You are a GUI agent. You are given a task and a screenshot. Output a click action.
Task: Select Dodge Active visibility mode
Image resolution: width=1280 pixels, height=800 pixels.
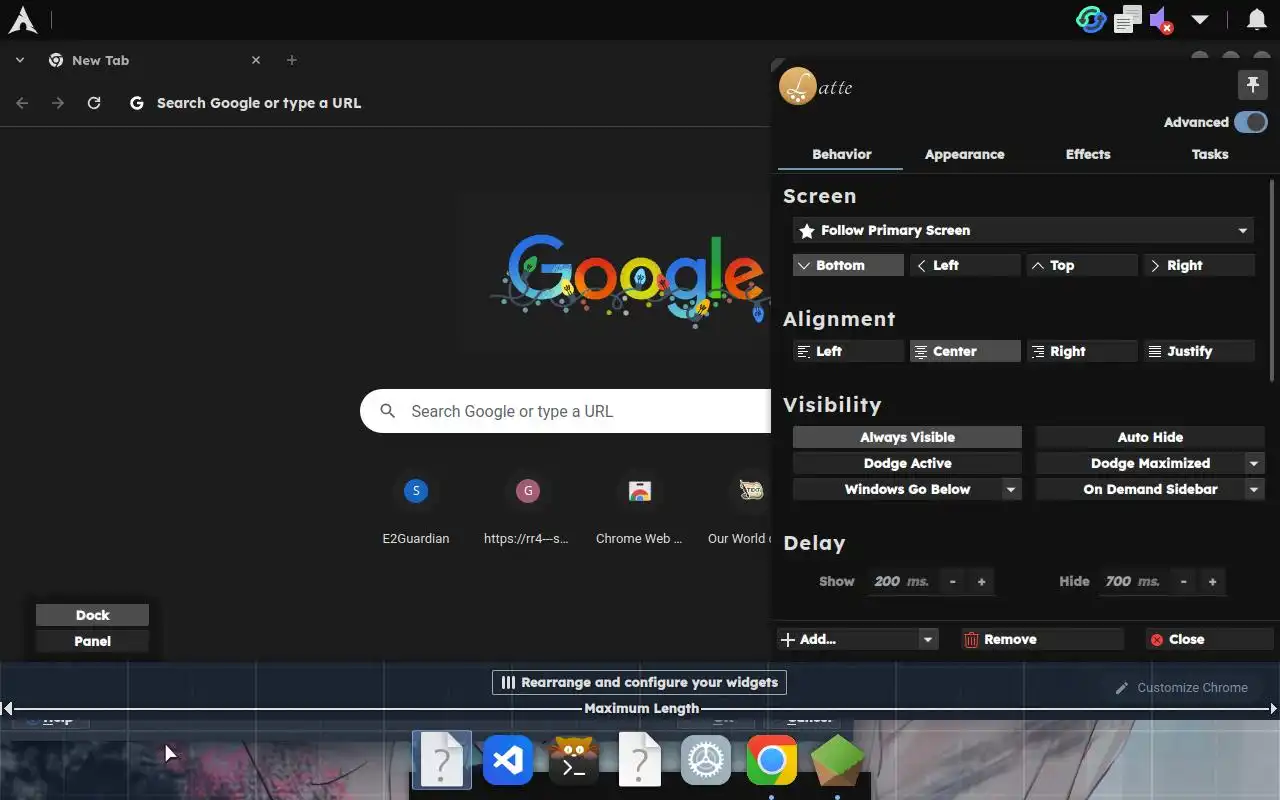click(x=907, y=463)
